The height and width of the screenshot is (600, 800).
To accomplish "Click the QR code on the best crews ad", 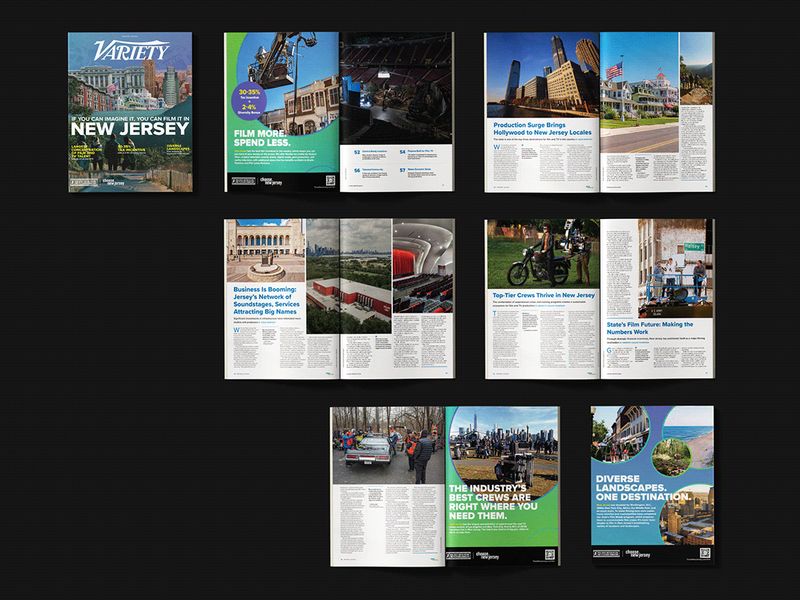I will tap(549, 555).
